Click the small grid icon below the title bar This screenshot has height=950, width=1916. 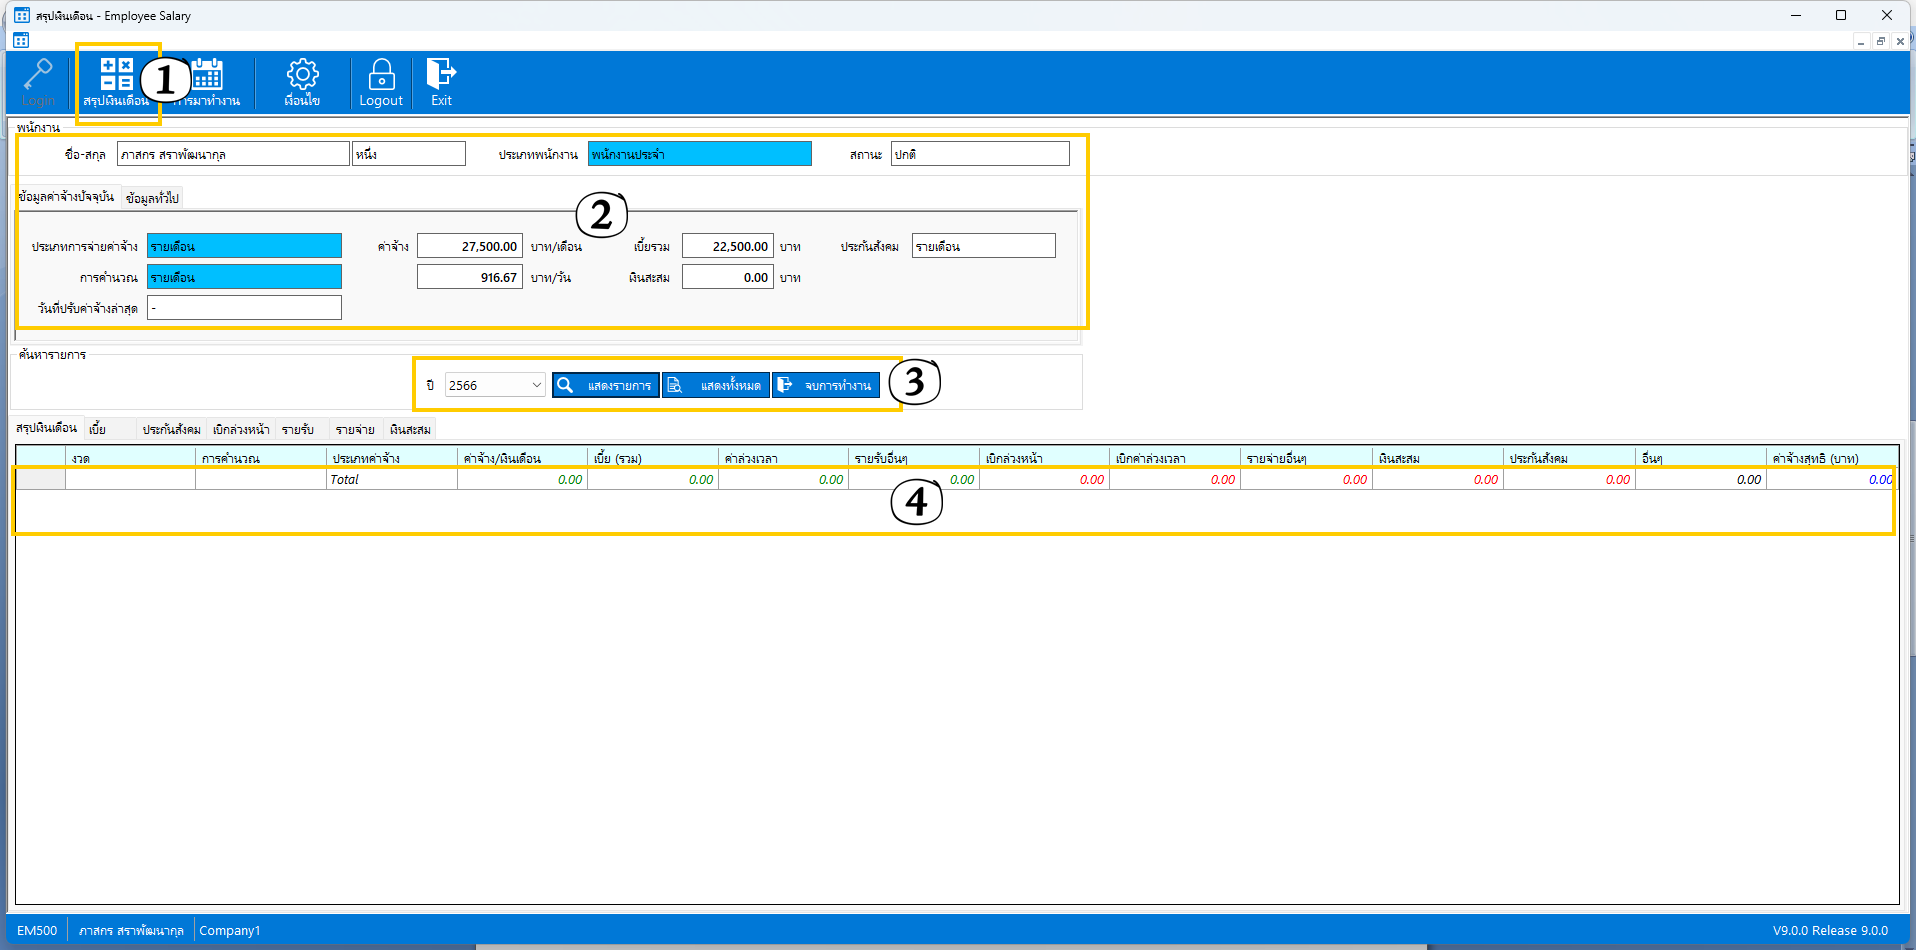(21, 40)
